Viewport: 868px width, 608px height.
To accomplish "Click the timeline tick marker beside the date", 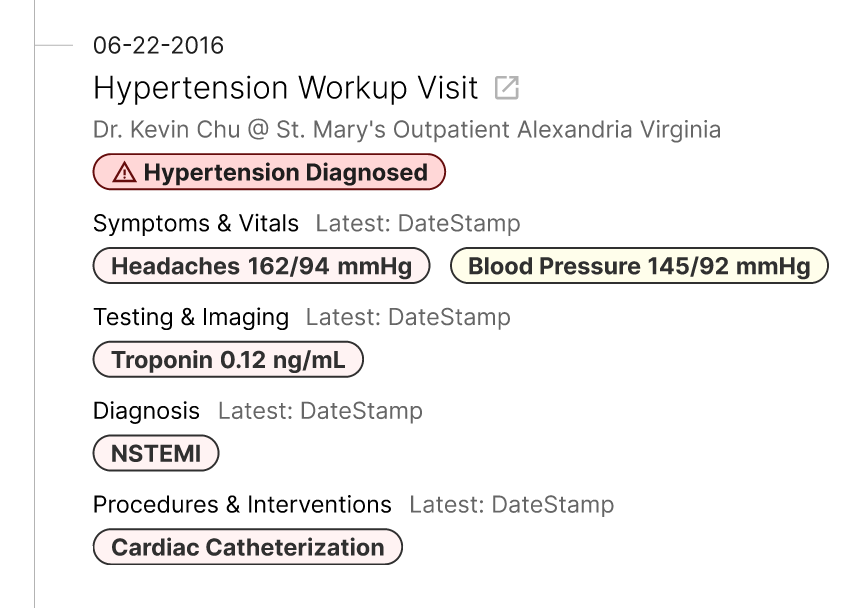I will pos(54,45).
